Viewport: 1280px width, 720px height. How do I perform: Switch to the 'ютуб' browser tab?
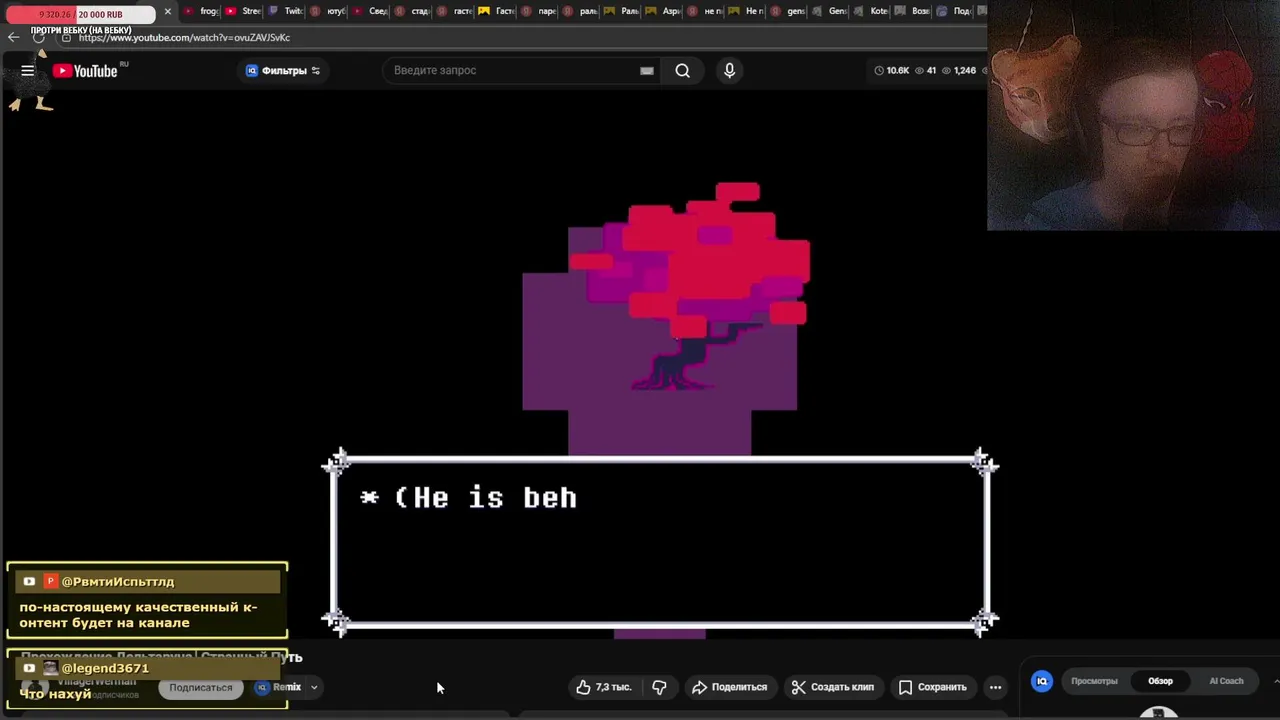[328, 11]
